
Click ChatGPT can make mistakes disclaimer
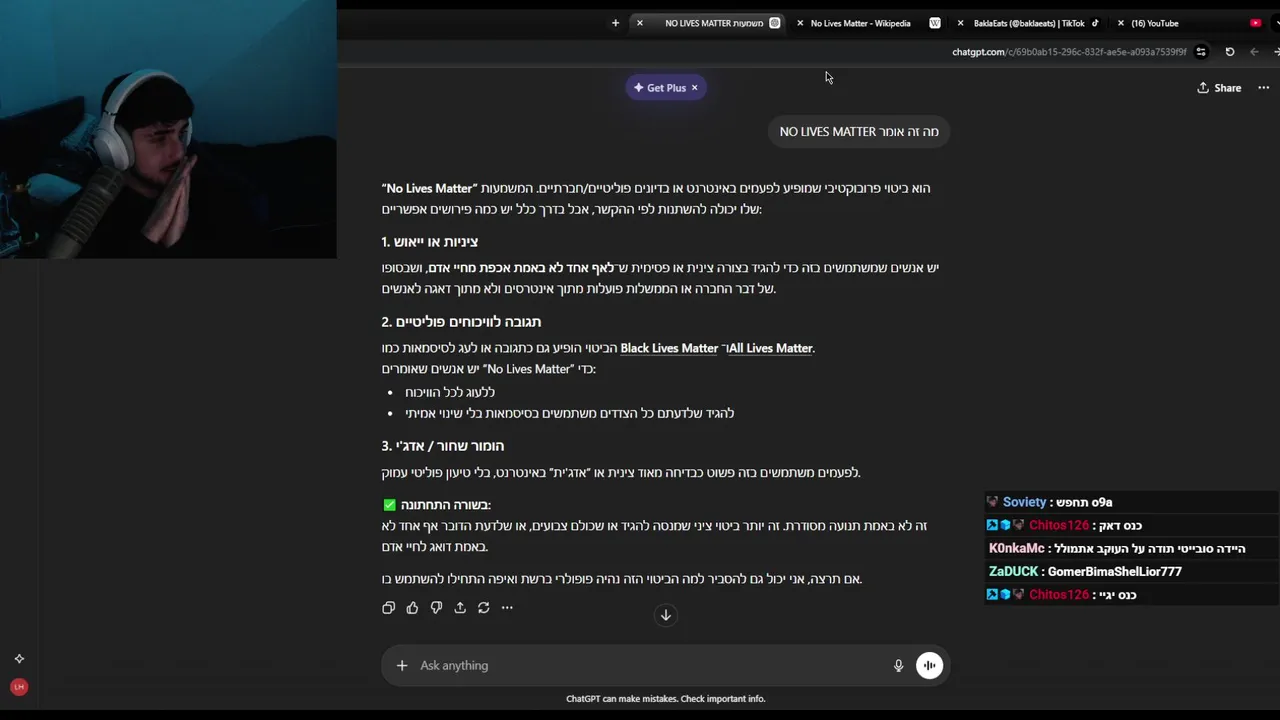point(665,699)
